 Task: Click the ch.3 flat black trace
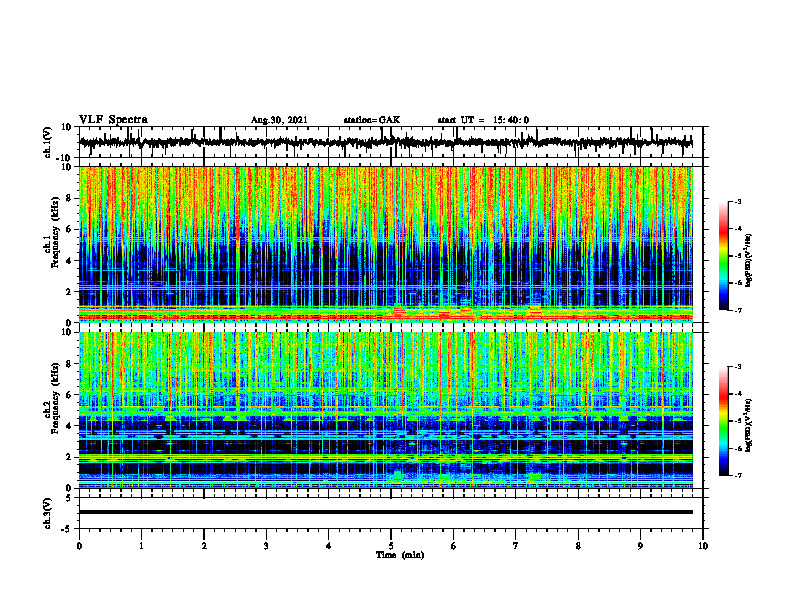(385, 512)
